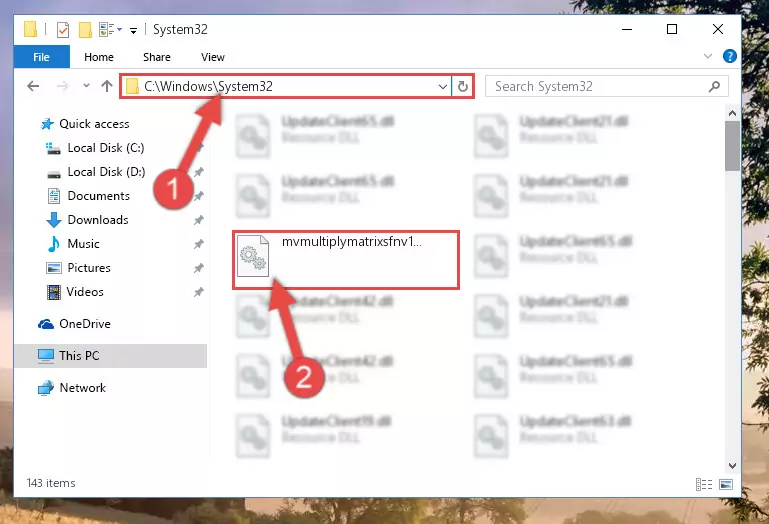This screenshot has height=524, width=769.
Task: Open the Explorer Help question-mark icon
Action: [x=729, y=56]
